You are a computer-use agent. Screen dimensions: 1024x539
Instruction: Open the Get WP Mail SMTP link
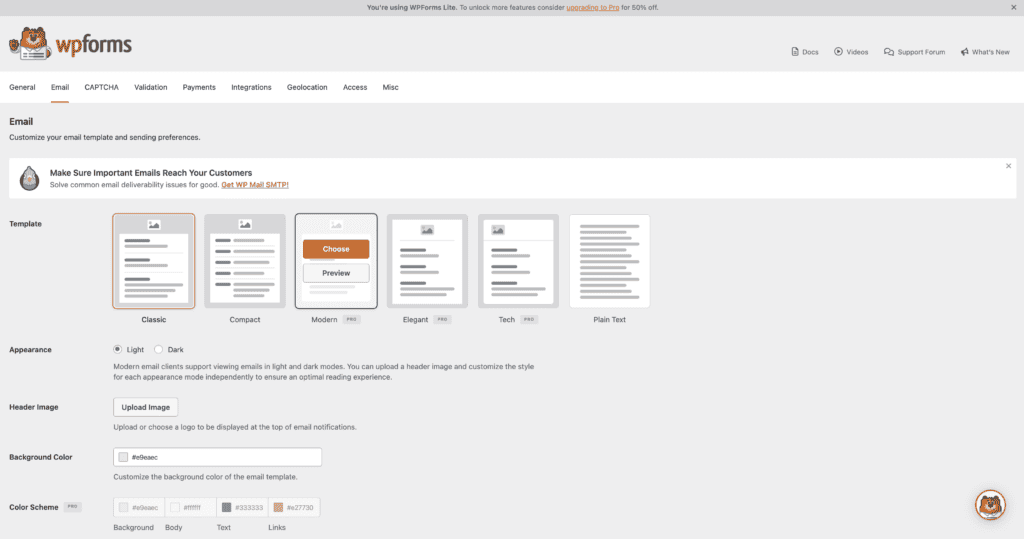255,185
